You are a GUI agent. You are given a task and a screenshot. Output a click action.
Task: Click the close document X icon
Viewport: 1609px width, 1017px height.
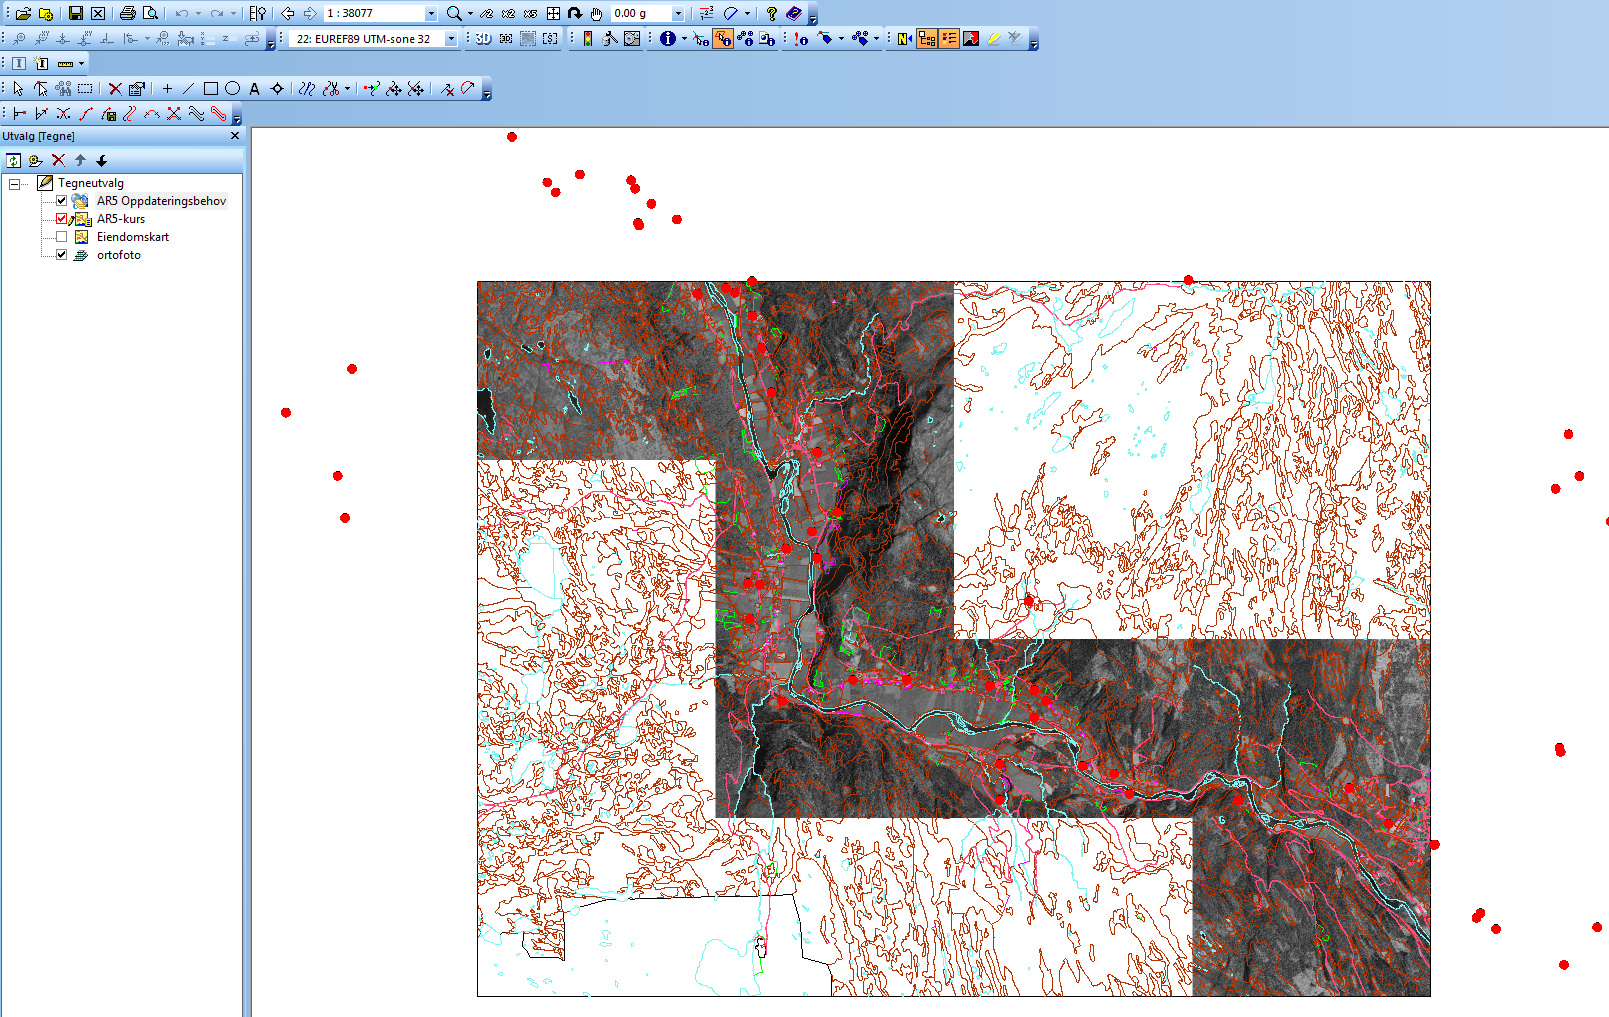(x=98, y=13)
